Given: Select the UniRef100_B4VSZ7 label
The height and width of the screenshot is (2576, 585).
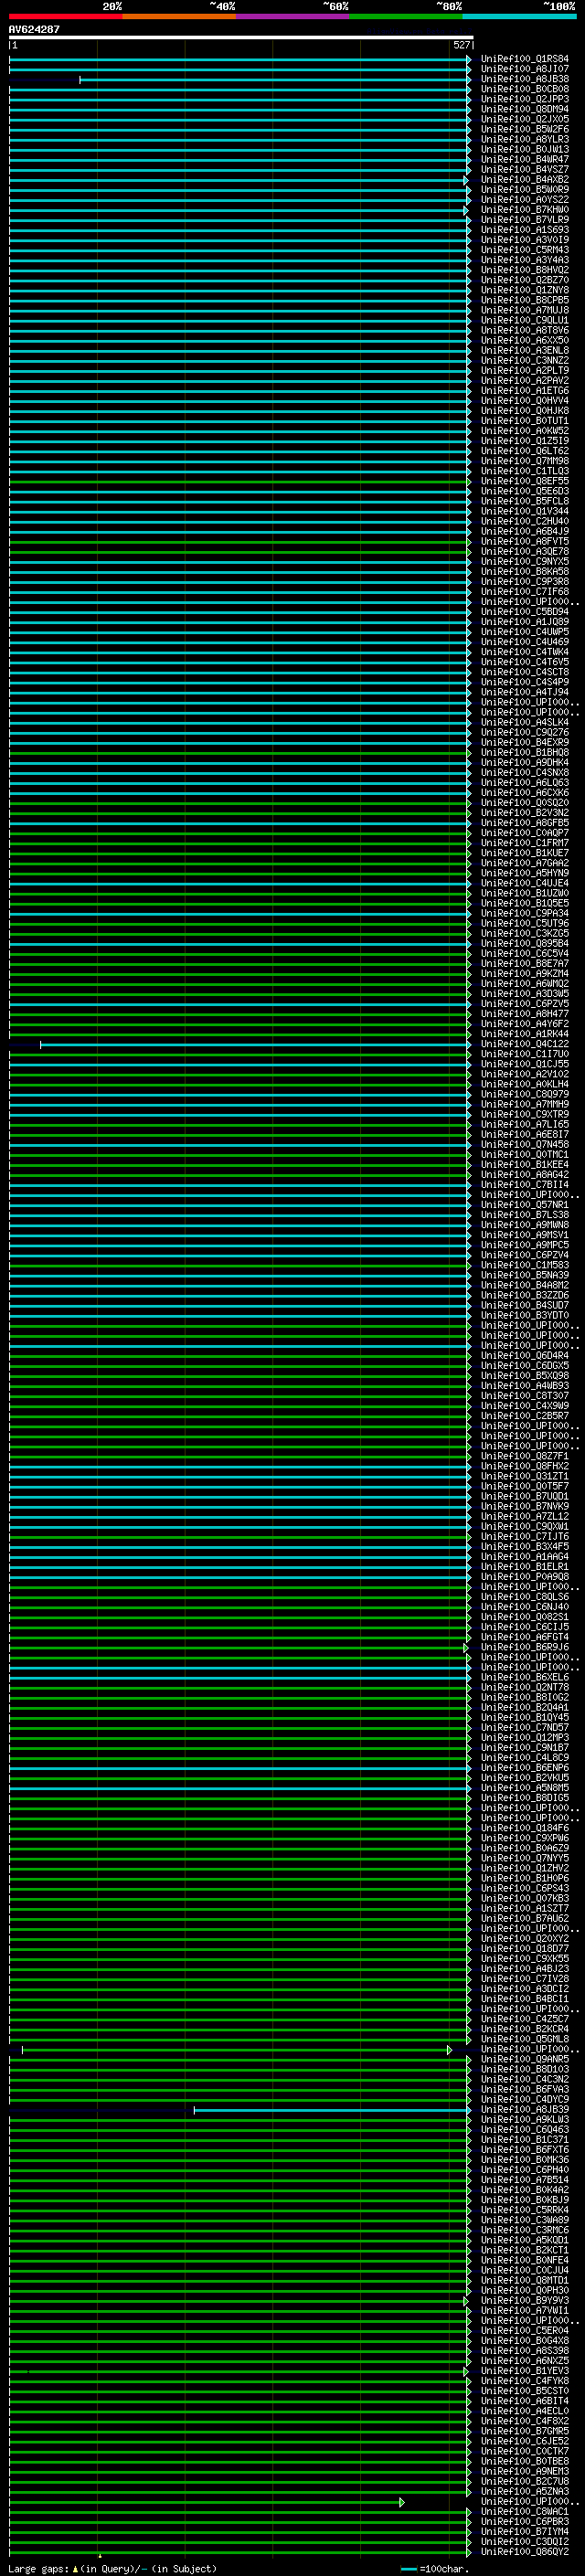Looking at the screenshot, I should pyautogui.click(x=524, y=169).
